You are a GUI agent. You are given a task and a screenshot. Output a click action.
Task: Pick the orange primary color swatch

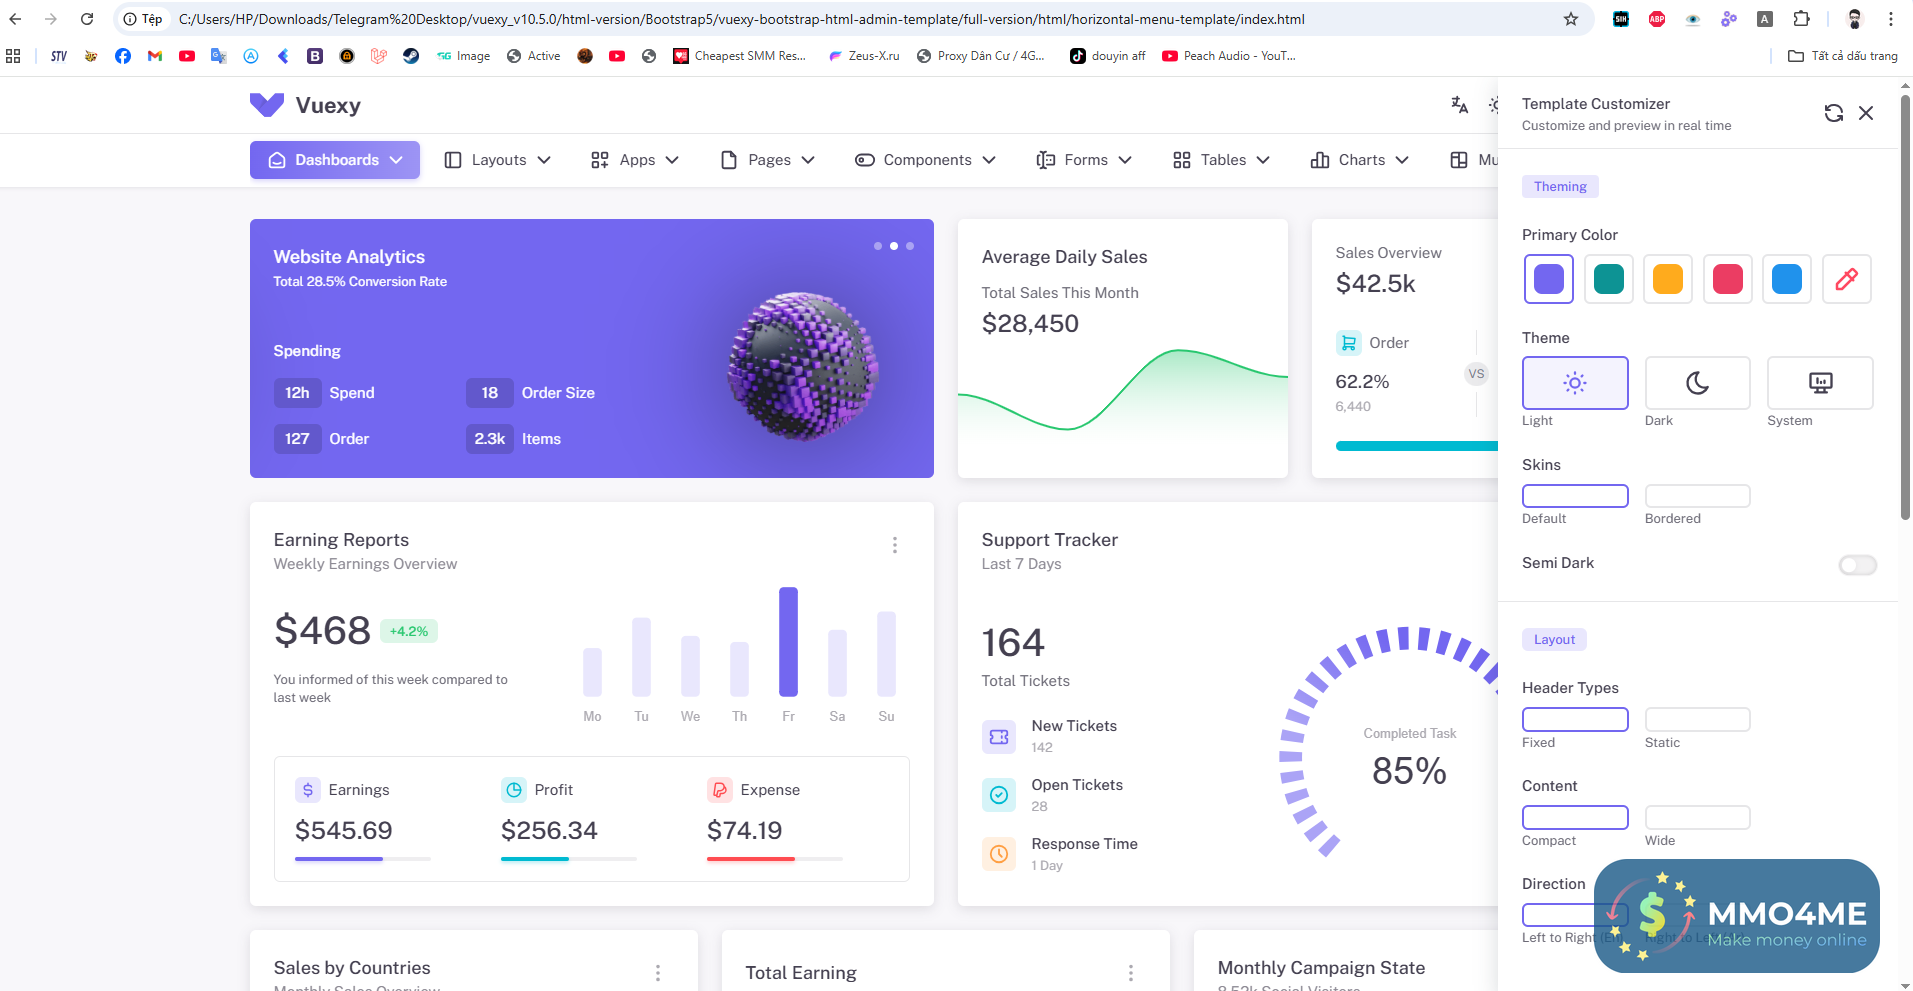[1668, 279]
